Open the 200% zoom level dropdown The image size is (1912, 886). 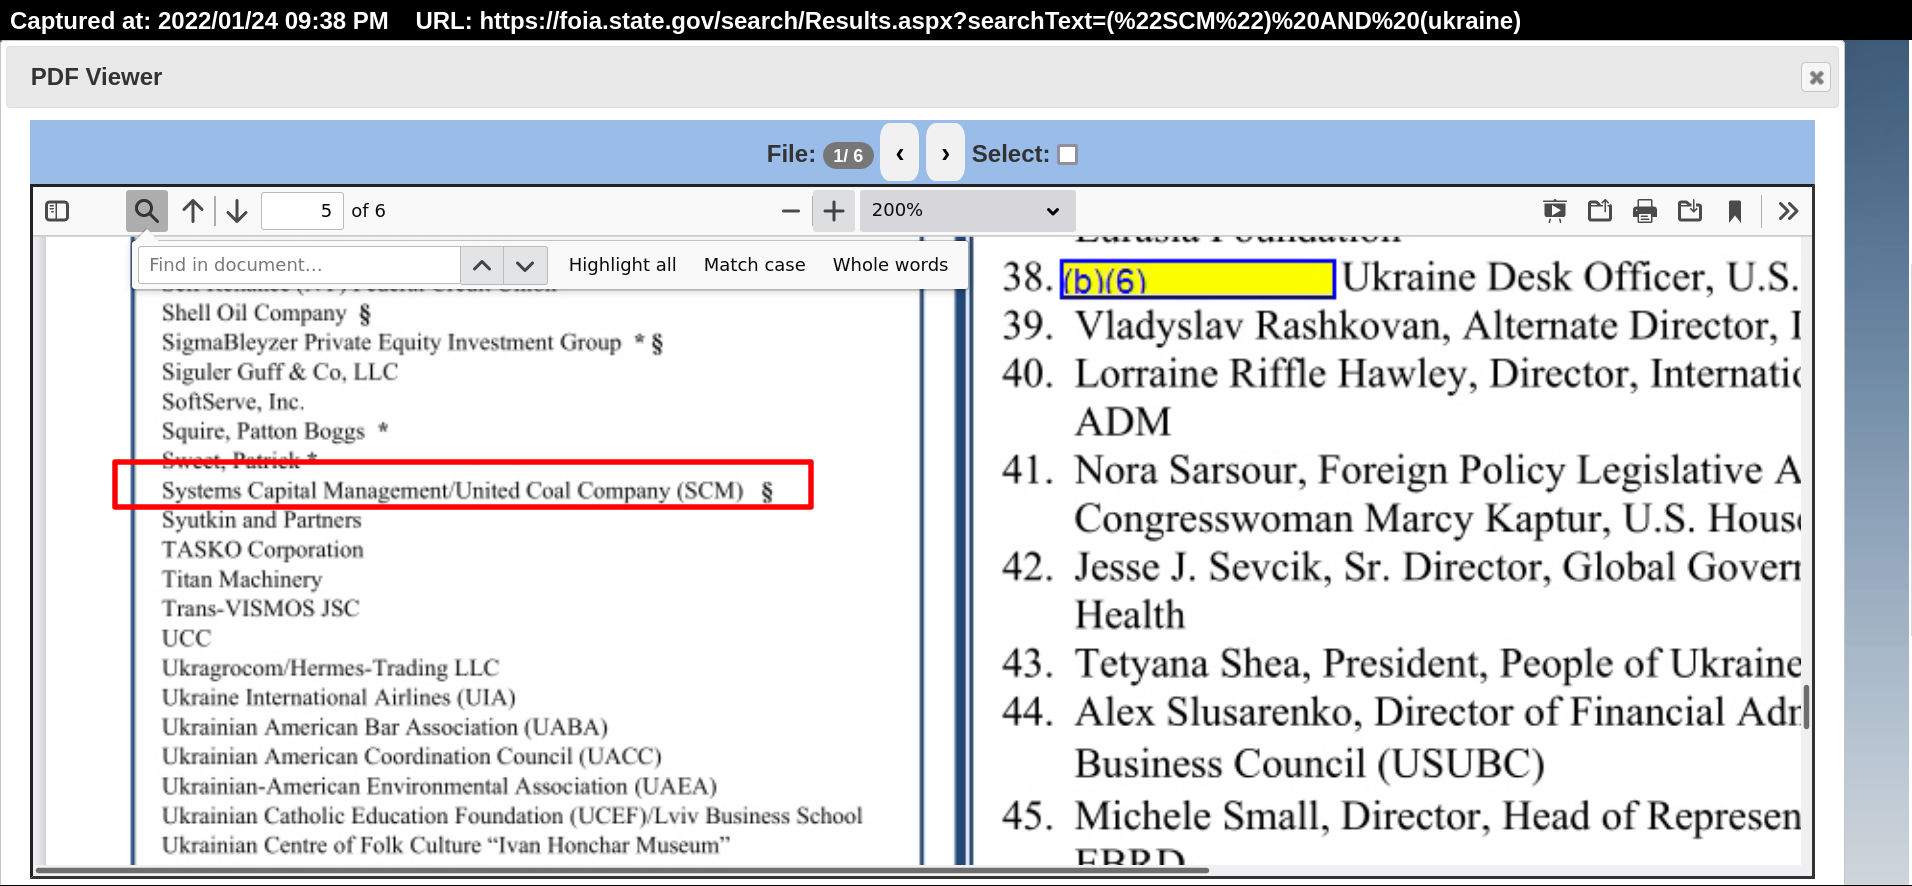click(x=967, y=211)
